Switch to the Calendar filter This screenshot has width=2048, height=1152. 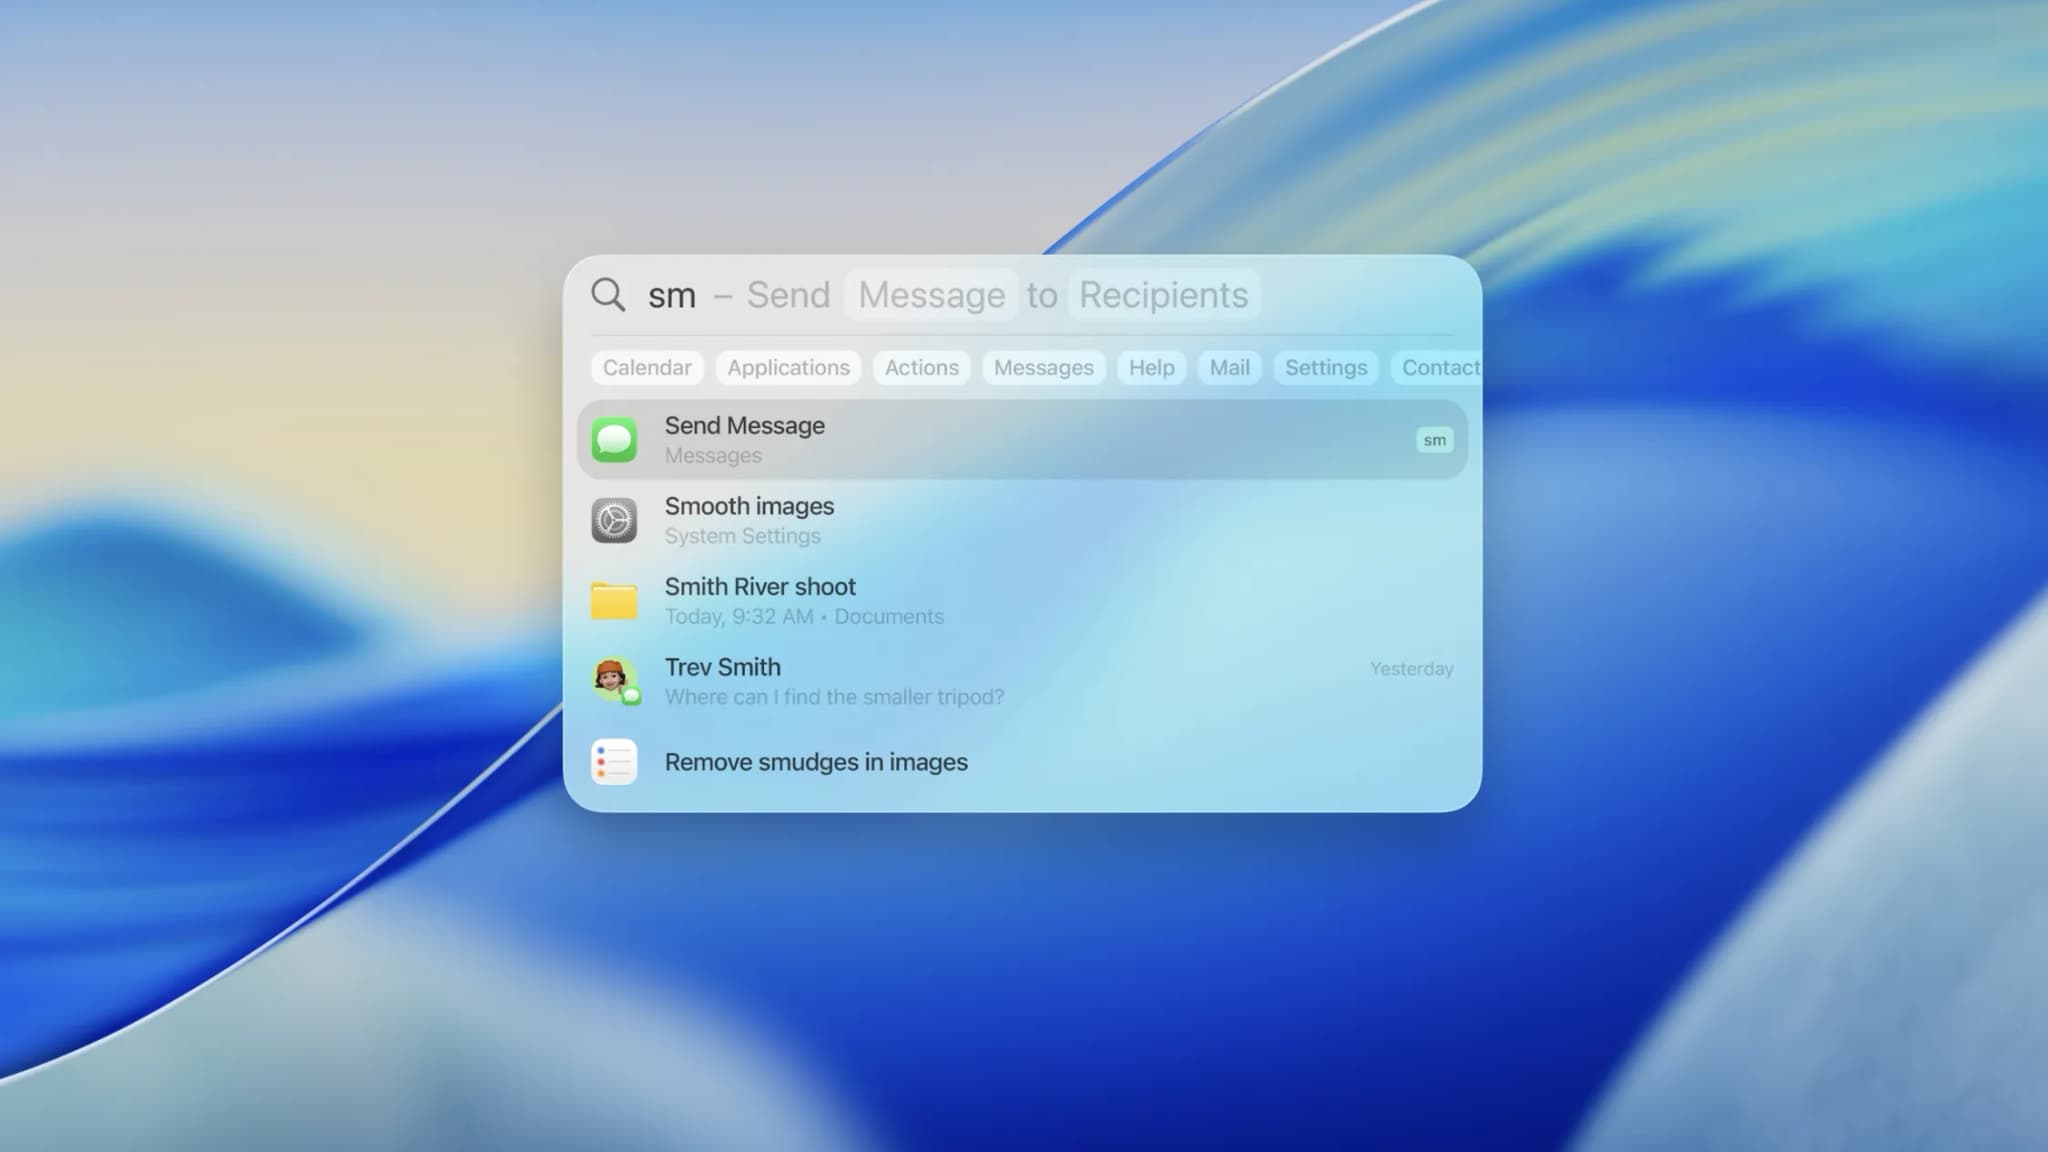pyautogui.click(x=647, y=367)
